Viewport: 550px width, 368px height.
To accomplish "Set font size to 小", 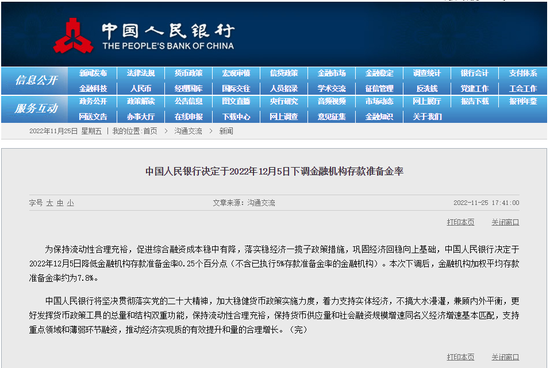I will click(71, 203).
